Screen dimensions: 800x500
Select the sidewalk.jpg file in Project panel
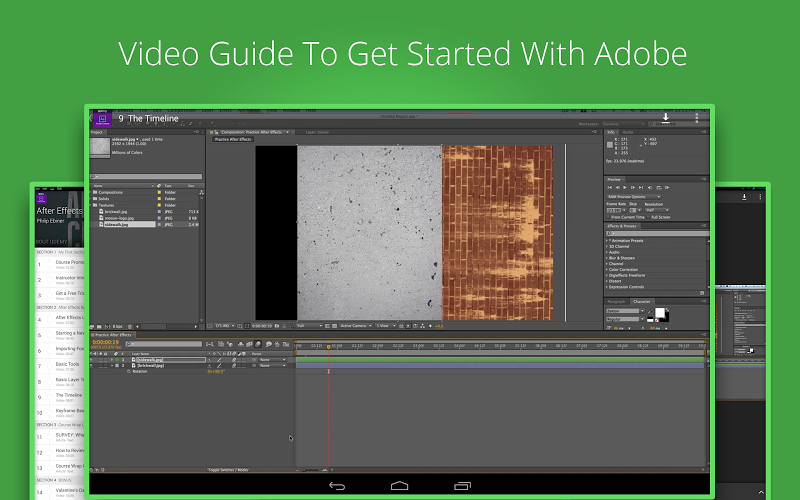tap(117, 225)
